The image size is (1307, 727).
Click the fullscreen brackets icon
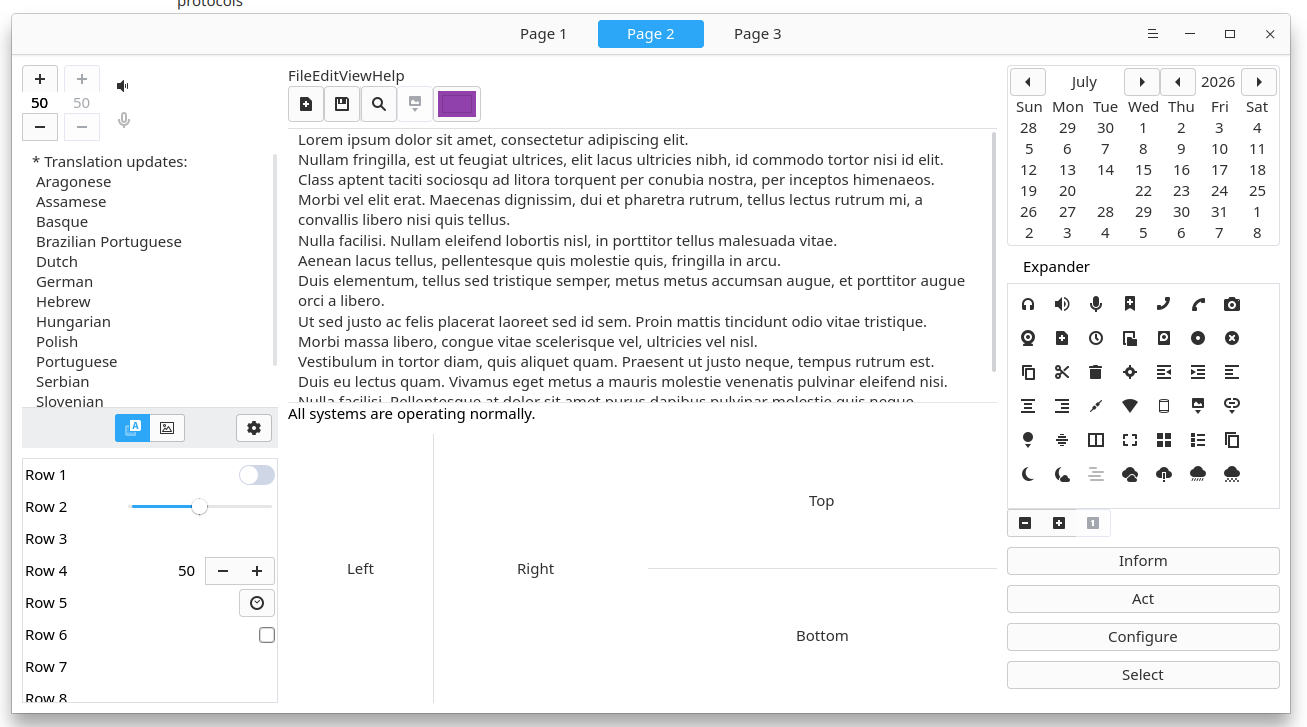1130,440
